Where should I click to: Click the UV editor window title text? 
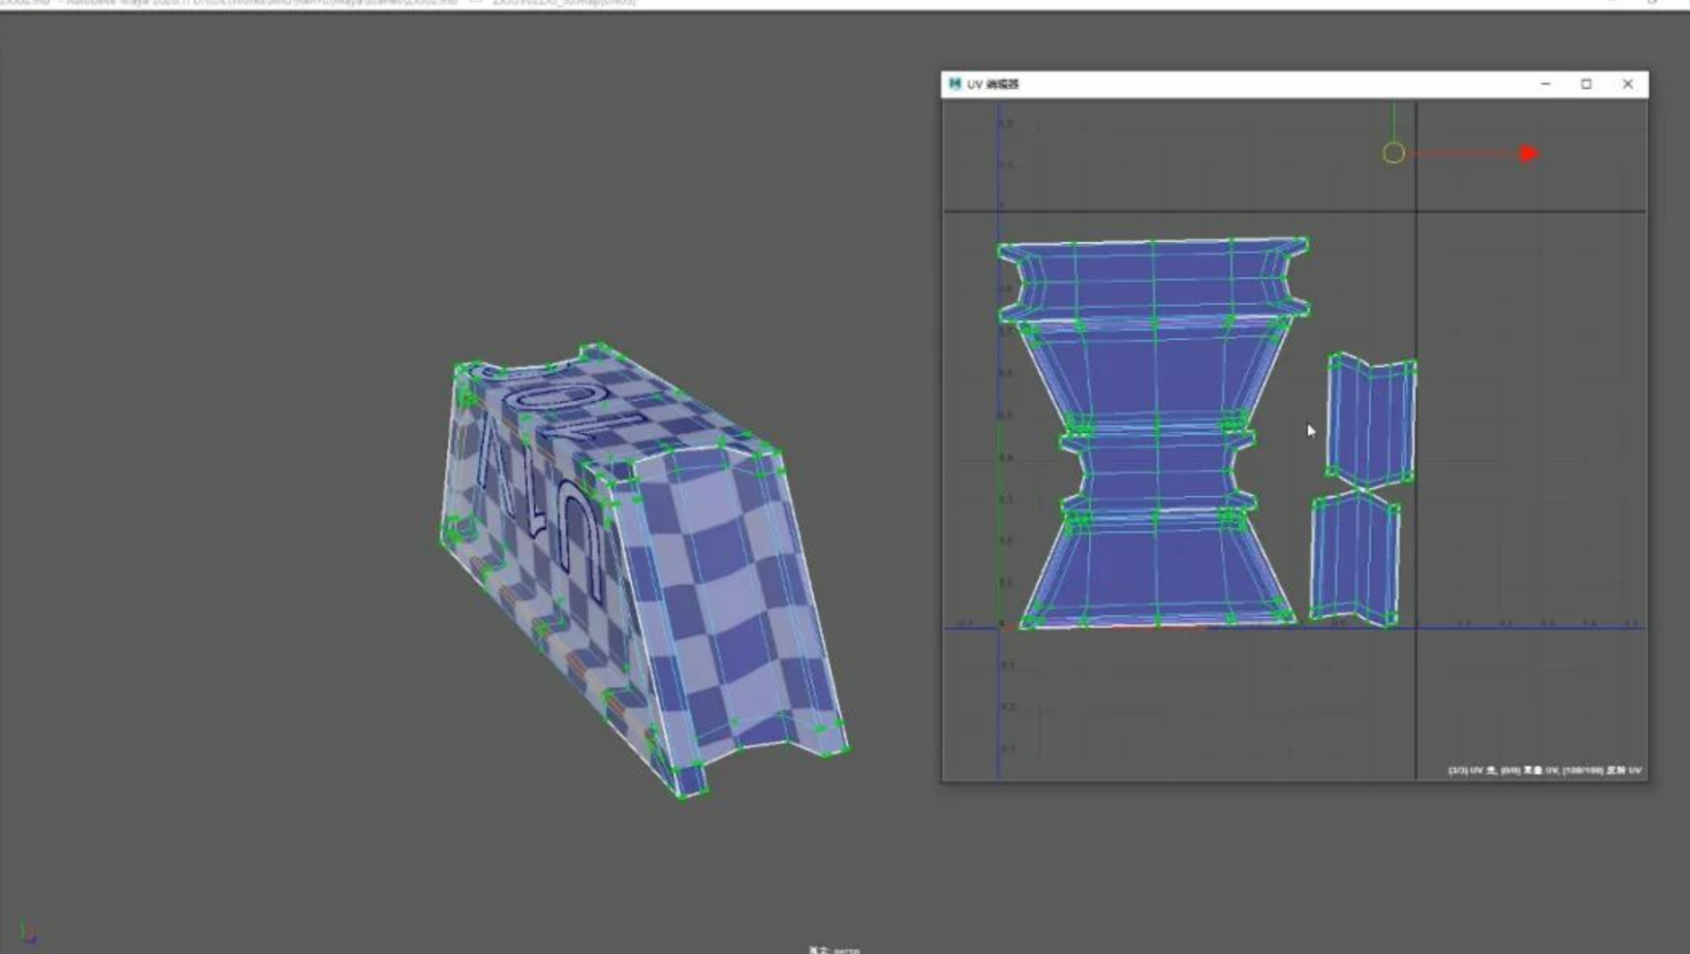[x=993, y=84]
